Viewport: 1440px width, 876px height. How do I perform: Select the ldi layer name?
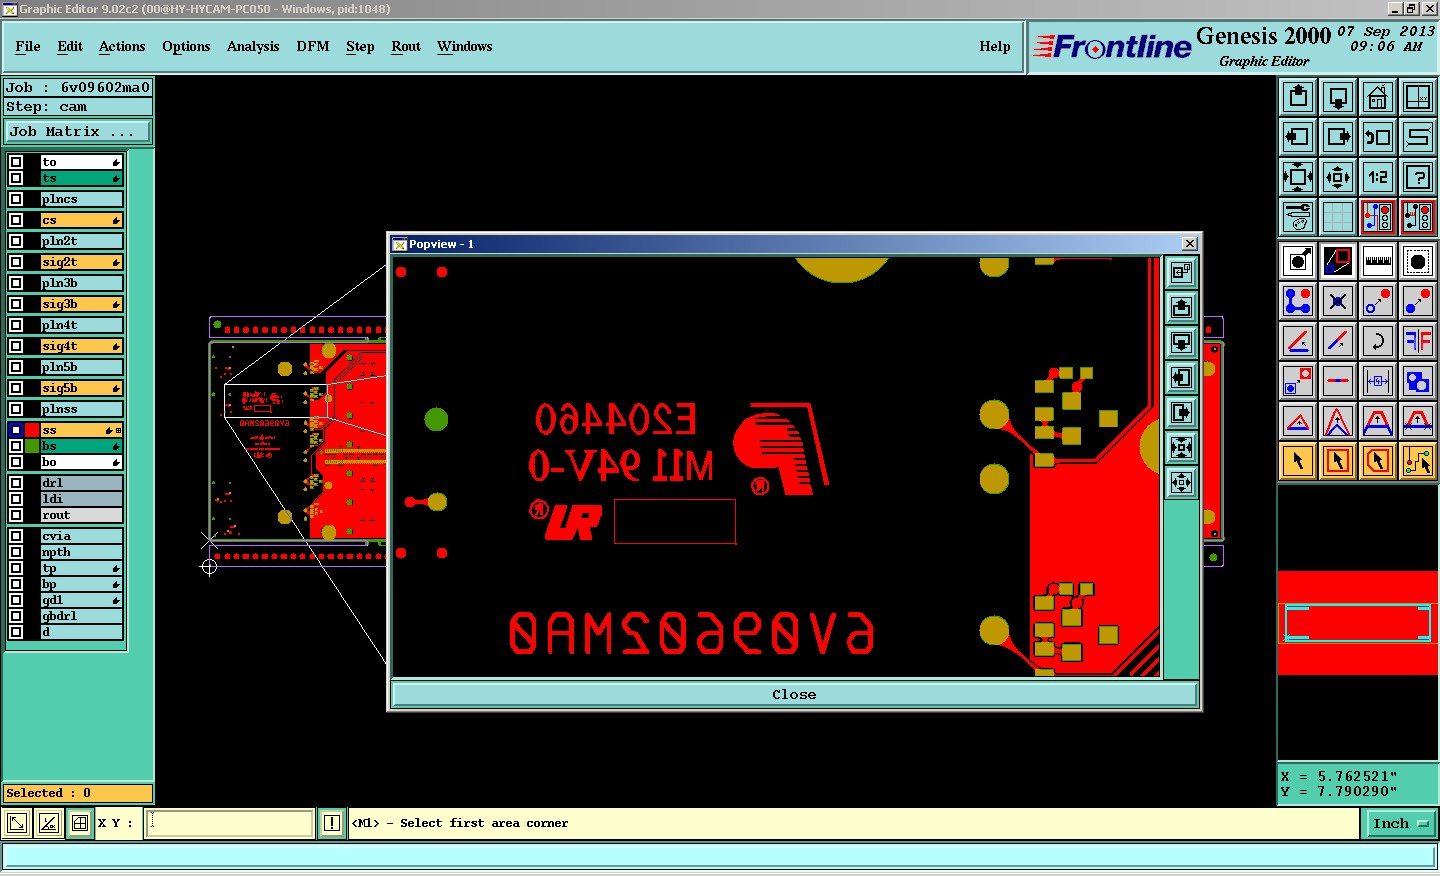81,499
